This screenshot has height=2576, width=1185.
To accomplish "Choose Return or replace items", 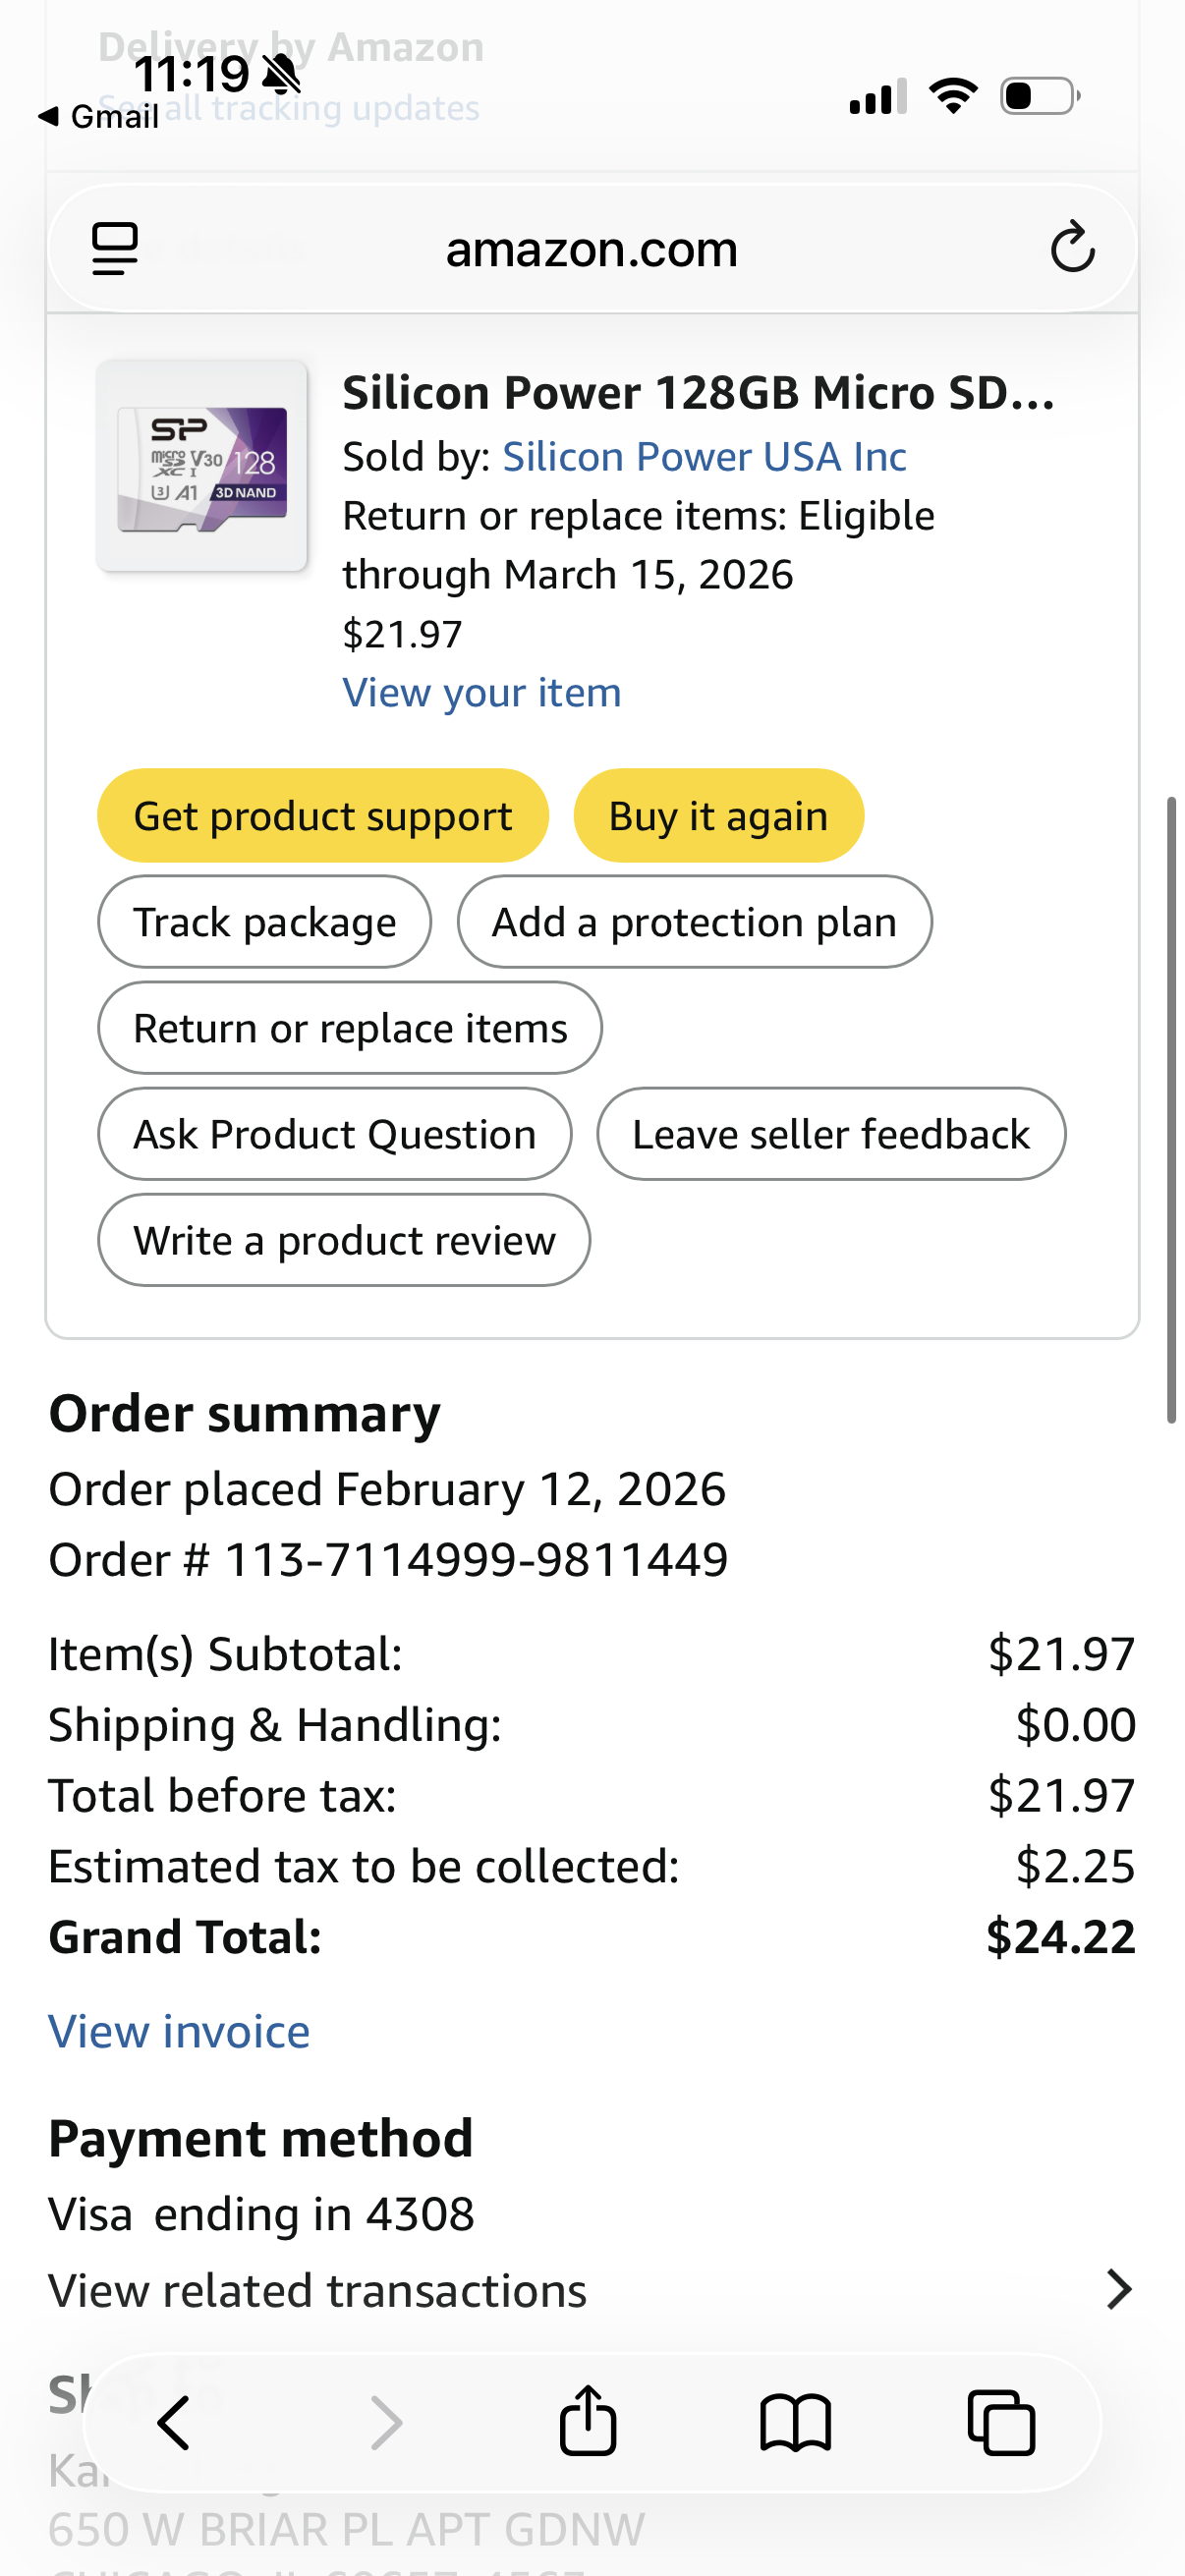I will click(x=350, y=1028).
